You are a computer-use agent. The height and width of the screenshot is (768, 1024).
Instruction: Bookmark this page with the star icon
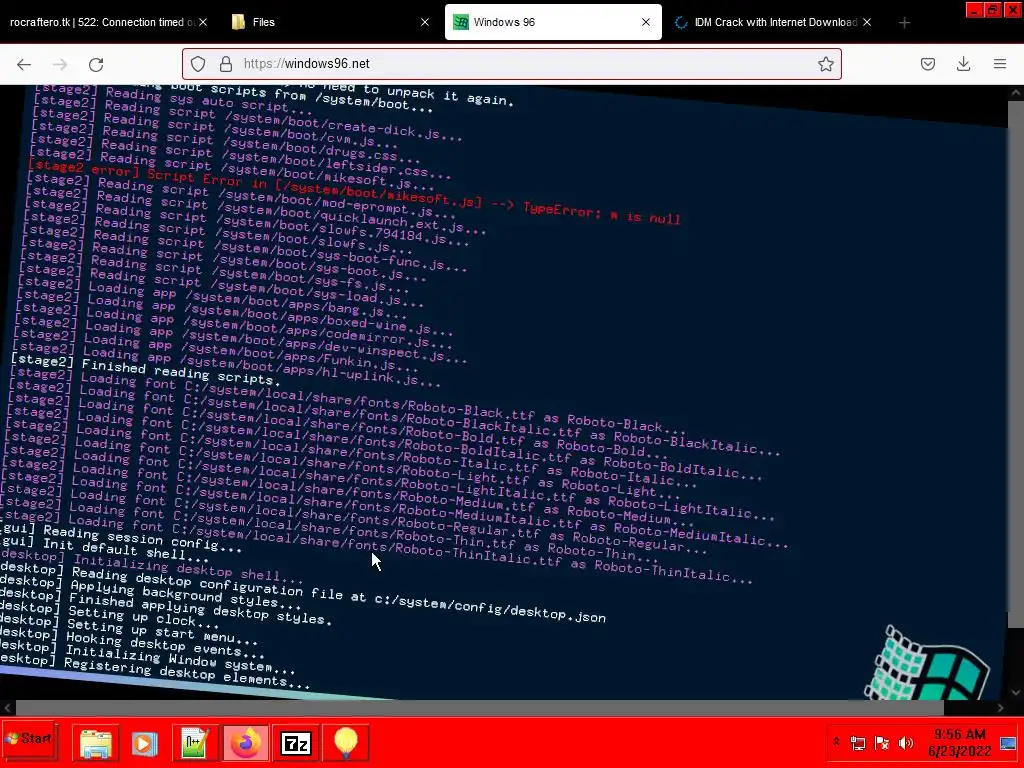tap(825, 64)
